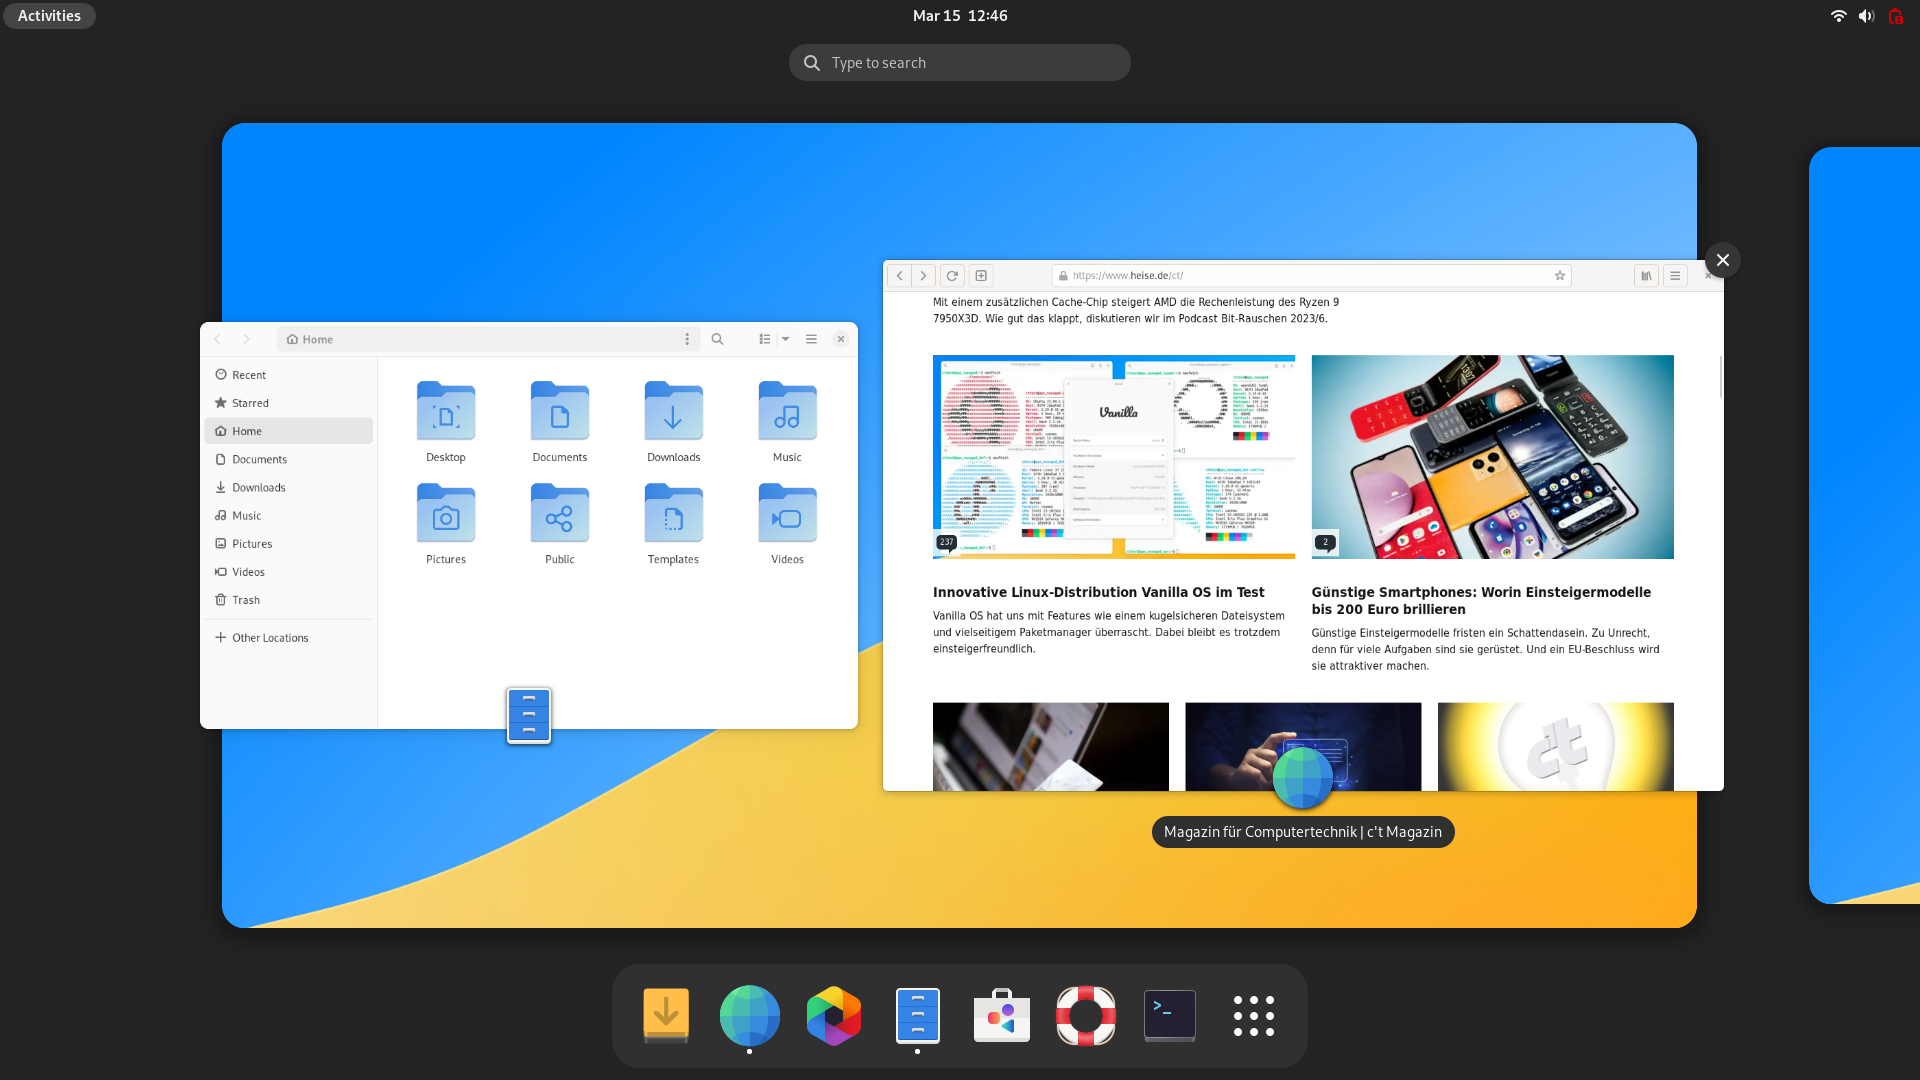Expand view options dropdown arrow in Files
The image size is (1920, 1080).
786,339
